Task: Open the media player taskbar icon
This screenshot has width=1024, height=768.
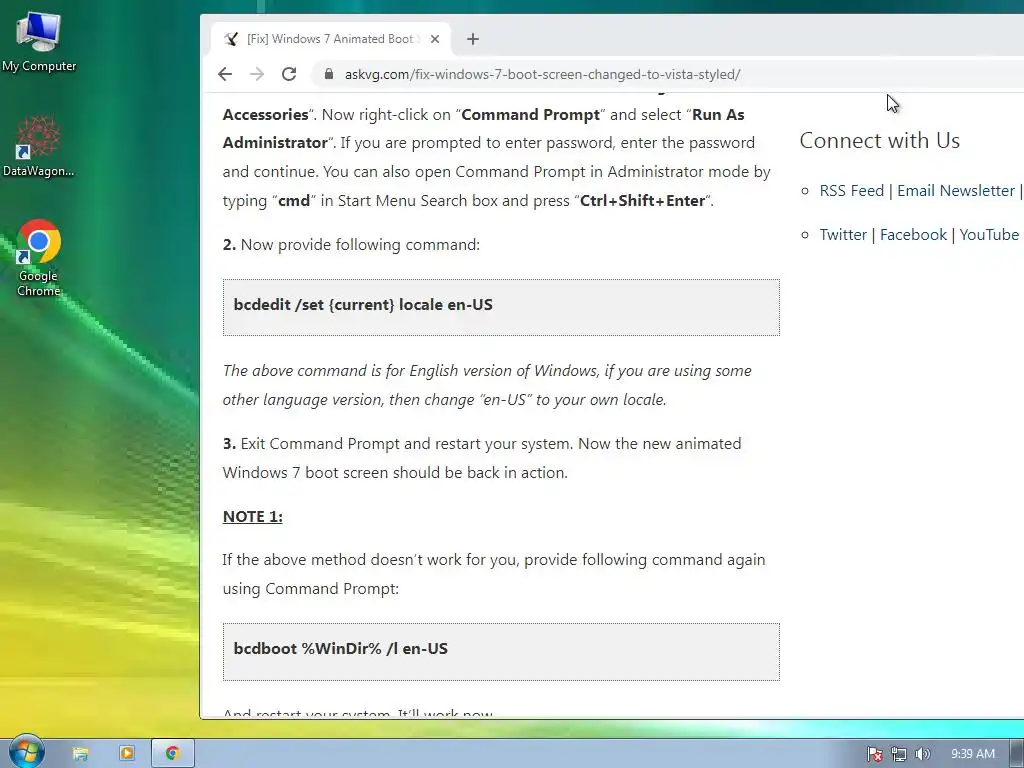Action: pos(127,753)
